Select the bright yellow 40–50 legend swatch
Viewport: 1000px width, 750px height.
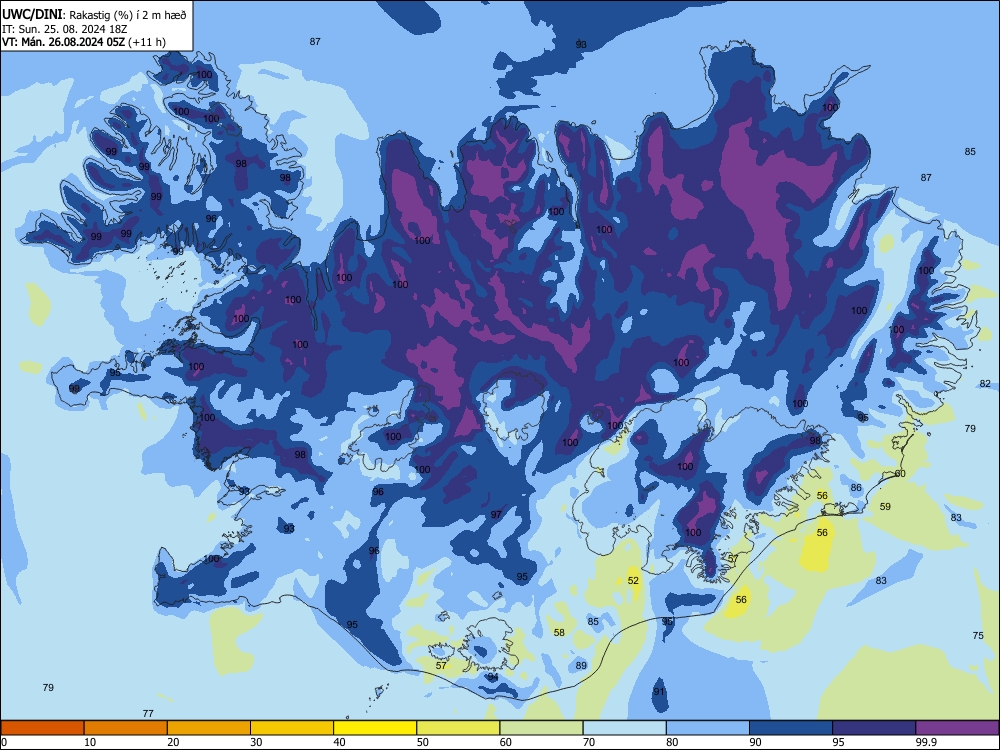pyautogui.click(x=375, y=728)
